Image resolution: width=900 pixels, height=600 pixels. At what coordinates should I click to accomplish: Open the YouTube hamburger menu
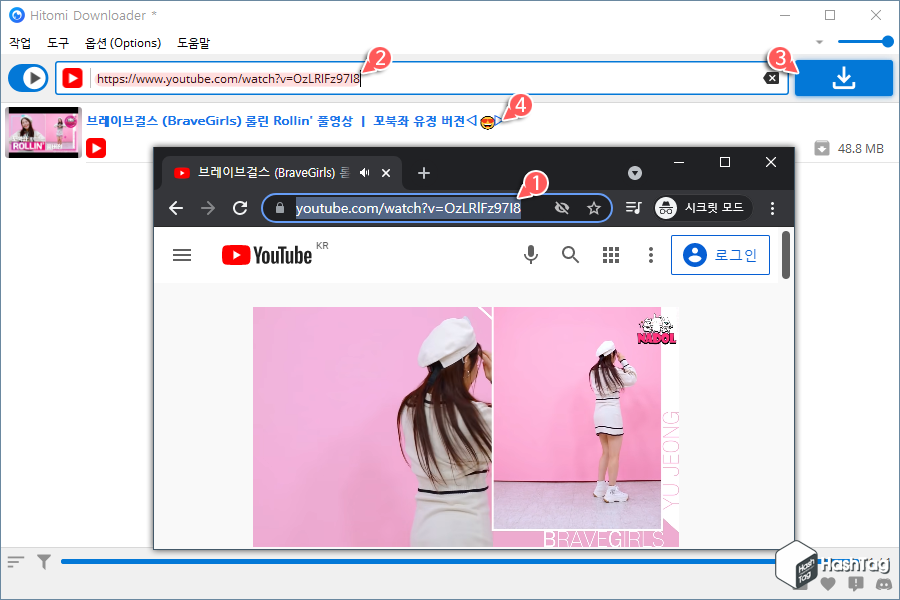click(x=182, y=255)
